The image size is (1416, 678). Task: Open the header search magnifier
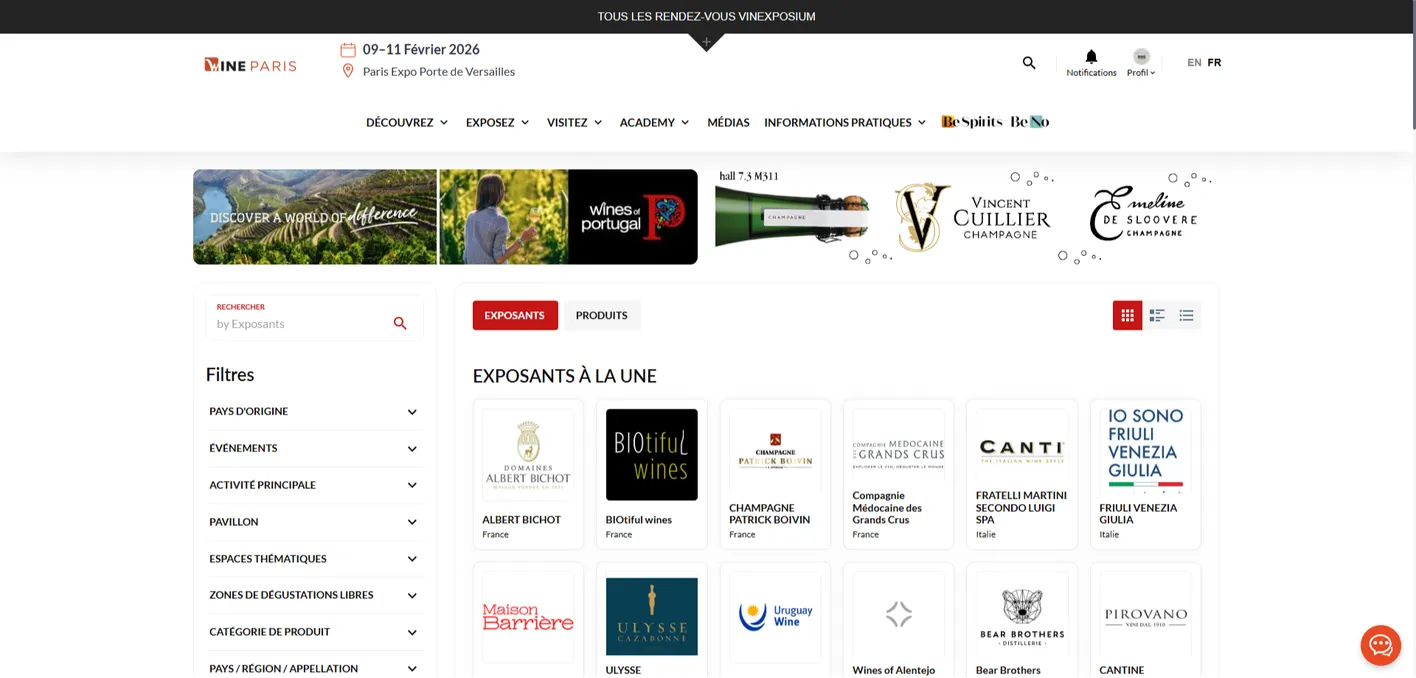click(x=1029, y=62)
